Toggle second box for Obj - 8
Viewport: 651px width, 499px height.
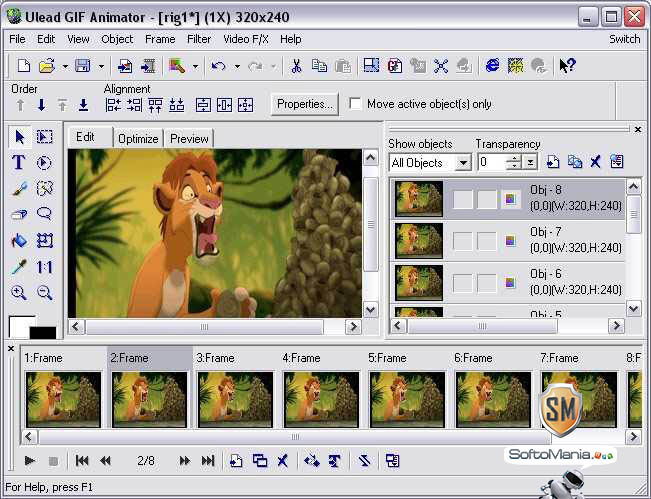(x=487, y=199)
